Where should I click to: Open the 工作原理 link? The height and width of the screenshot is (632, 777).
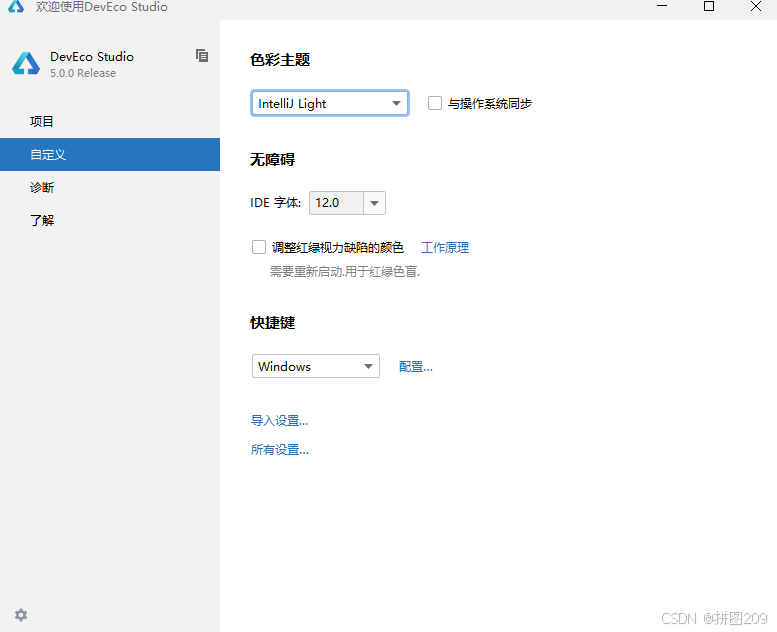[x=445, y=247]
